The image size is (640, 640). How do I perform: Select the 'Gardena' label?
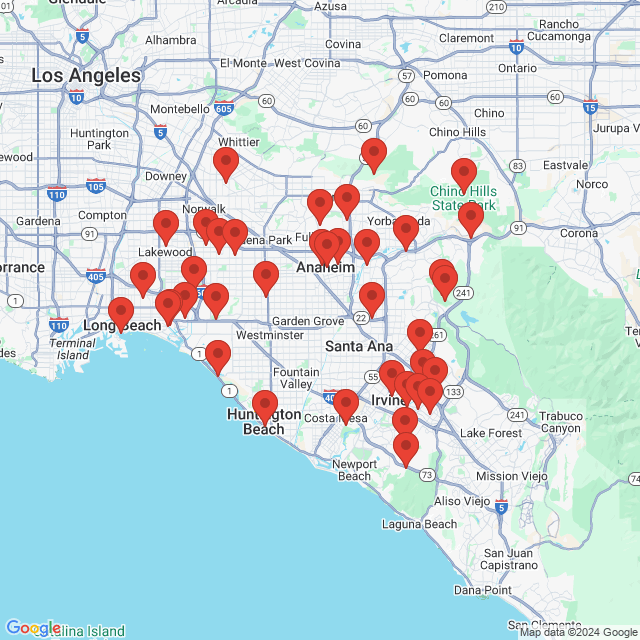[x=38, y=221]
